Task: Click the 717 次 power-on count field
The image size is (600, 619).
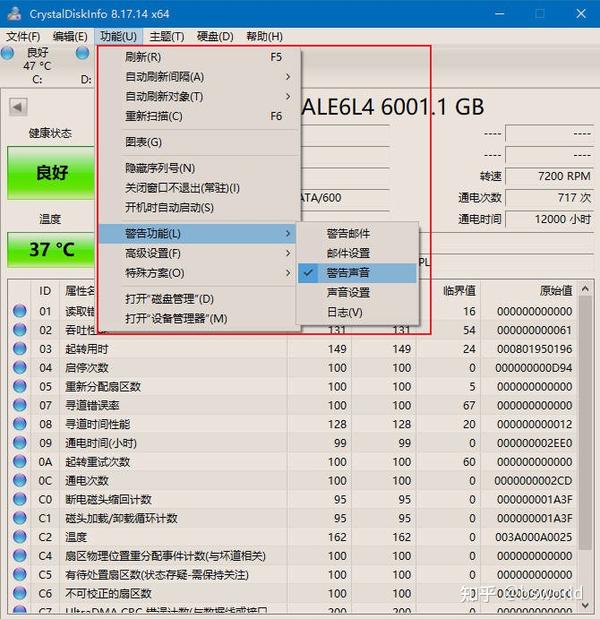Action: pos(549,197)
